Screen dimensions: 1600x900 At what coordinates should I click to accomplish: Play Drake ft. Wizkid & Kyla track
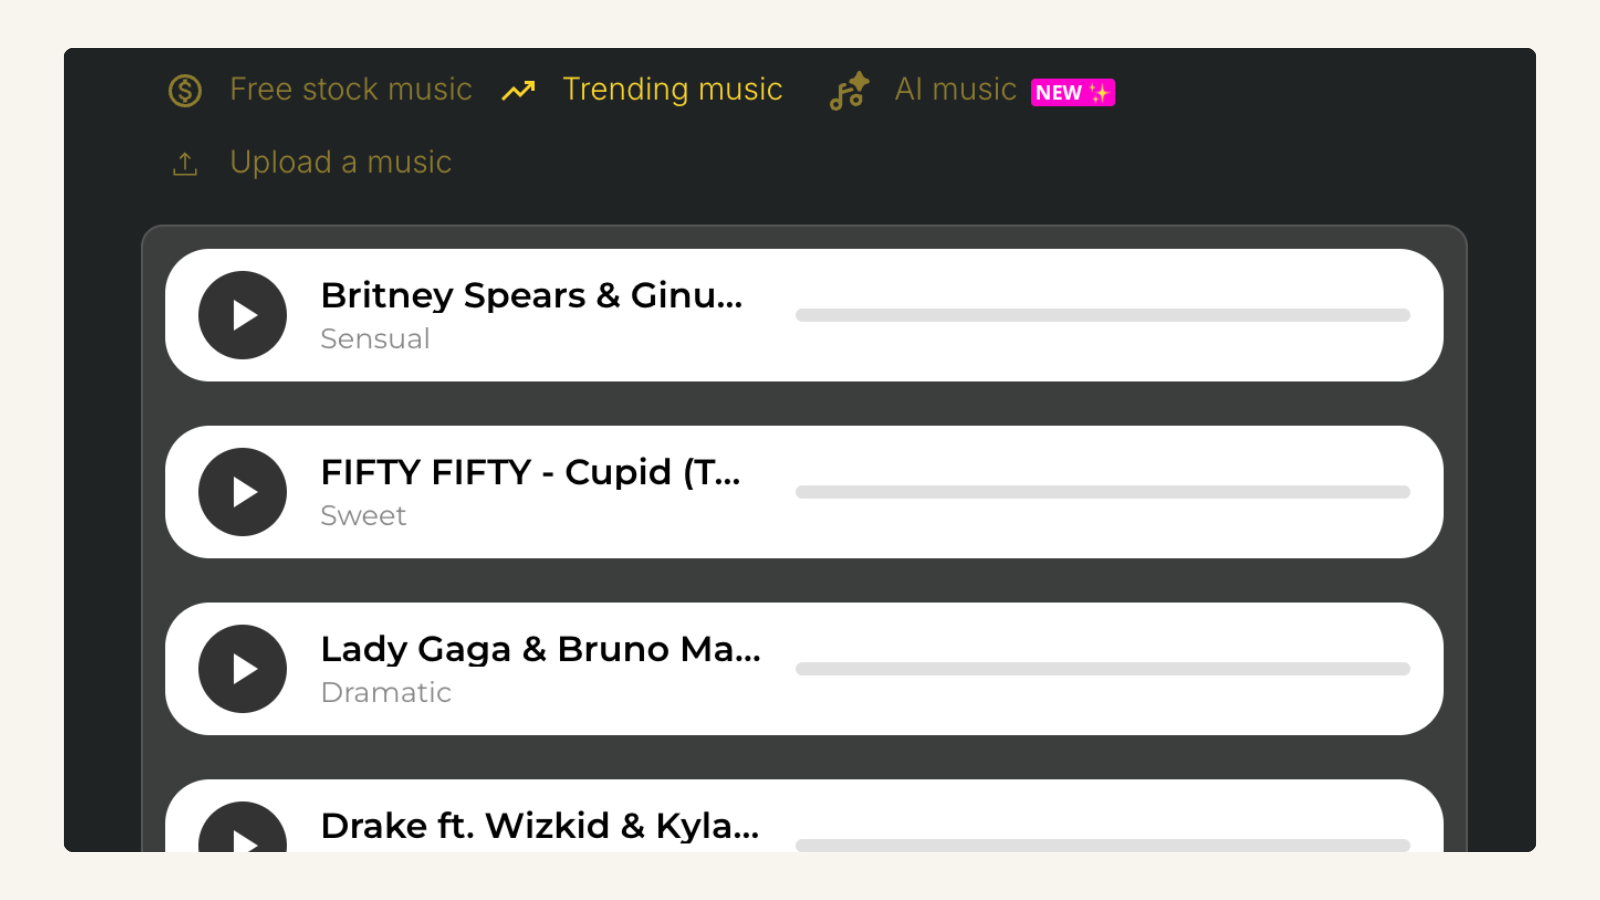tap(243, 828)
